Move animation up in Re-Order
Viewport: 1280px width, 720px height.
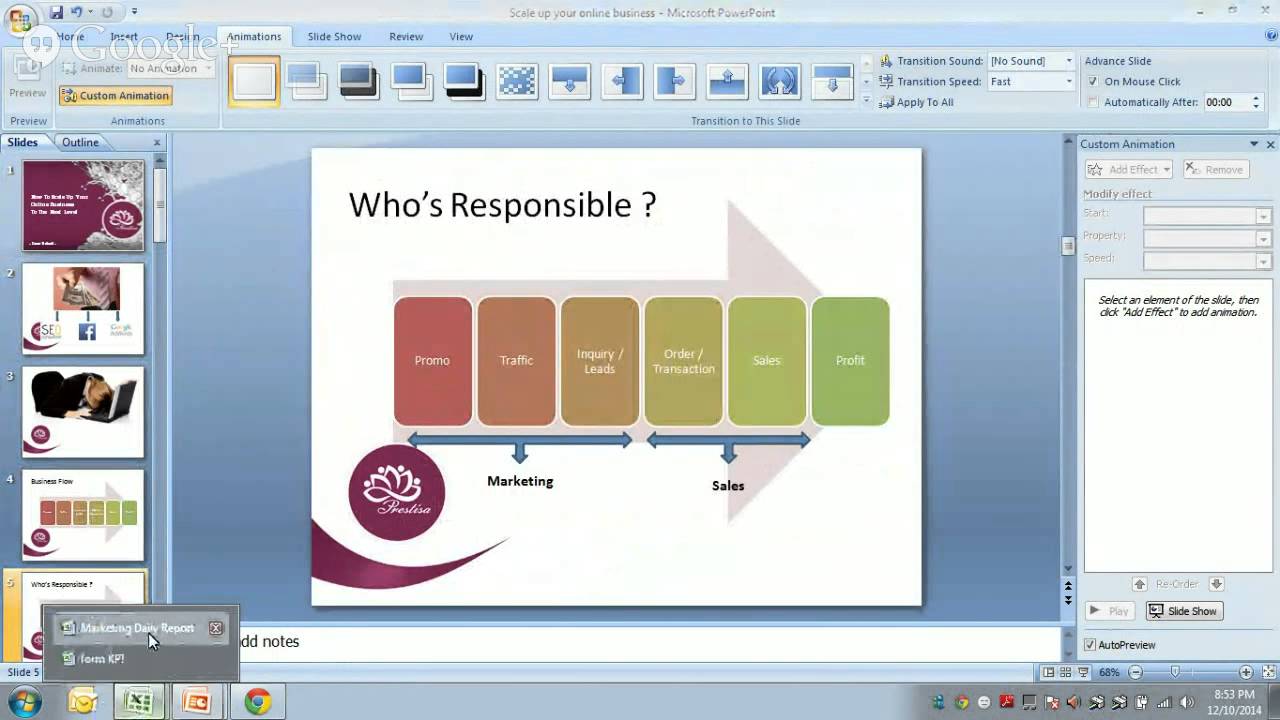tap(1139, 584)
